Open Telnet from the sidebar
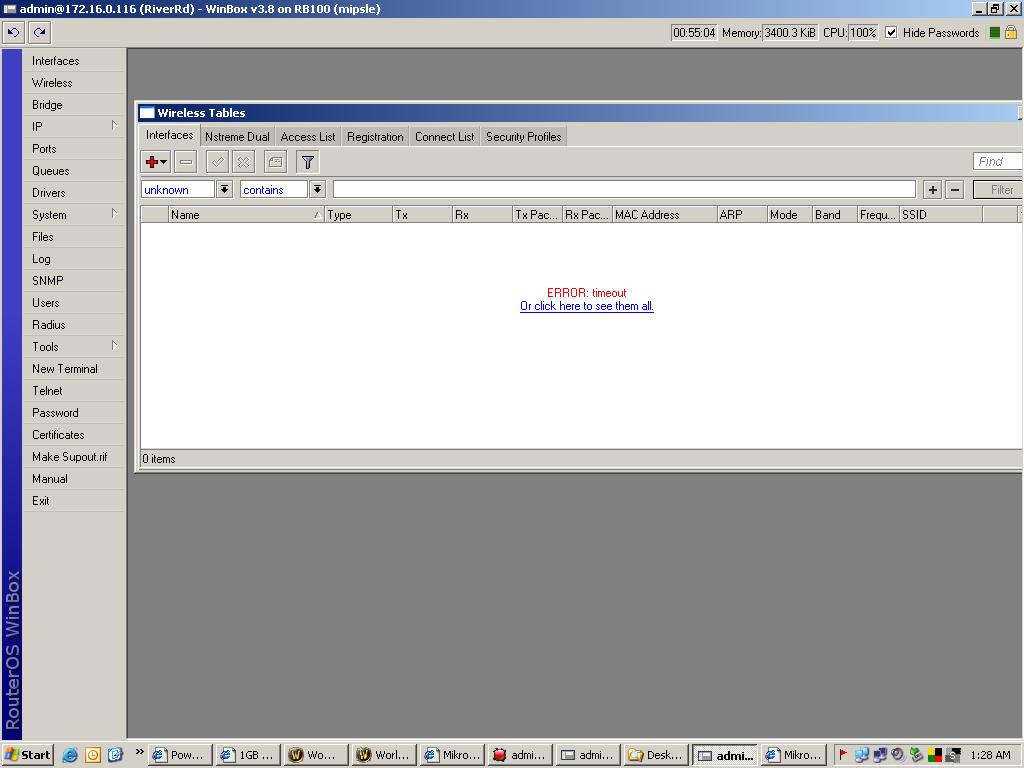The height and width of the screenshot is (768, 1024). [73, 391]
